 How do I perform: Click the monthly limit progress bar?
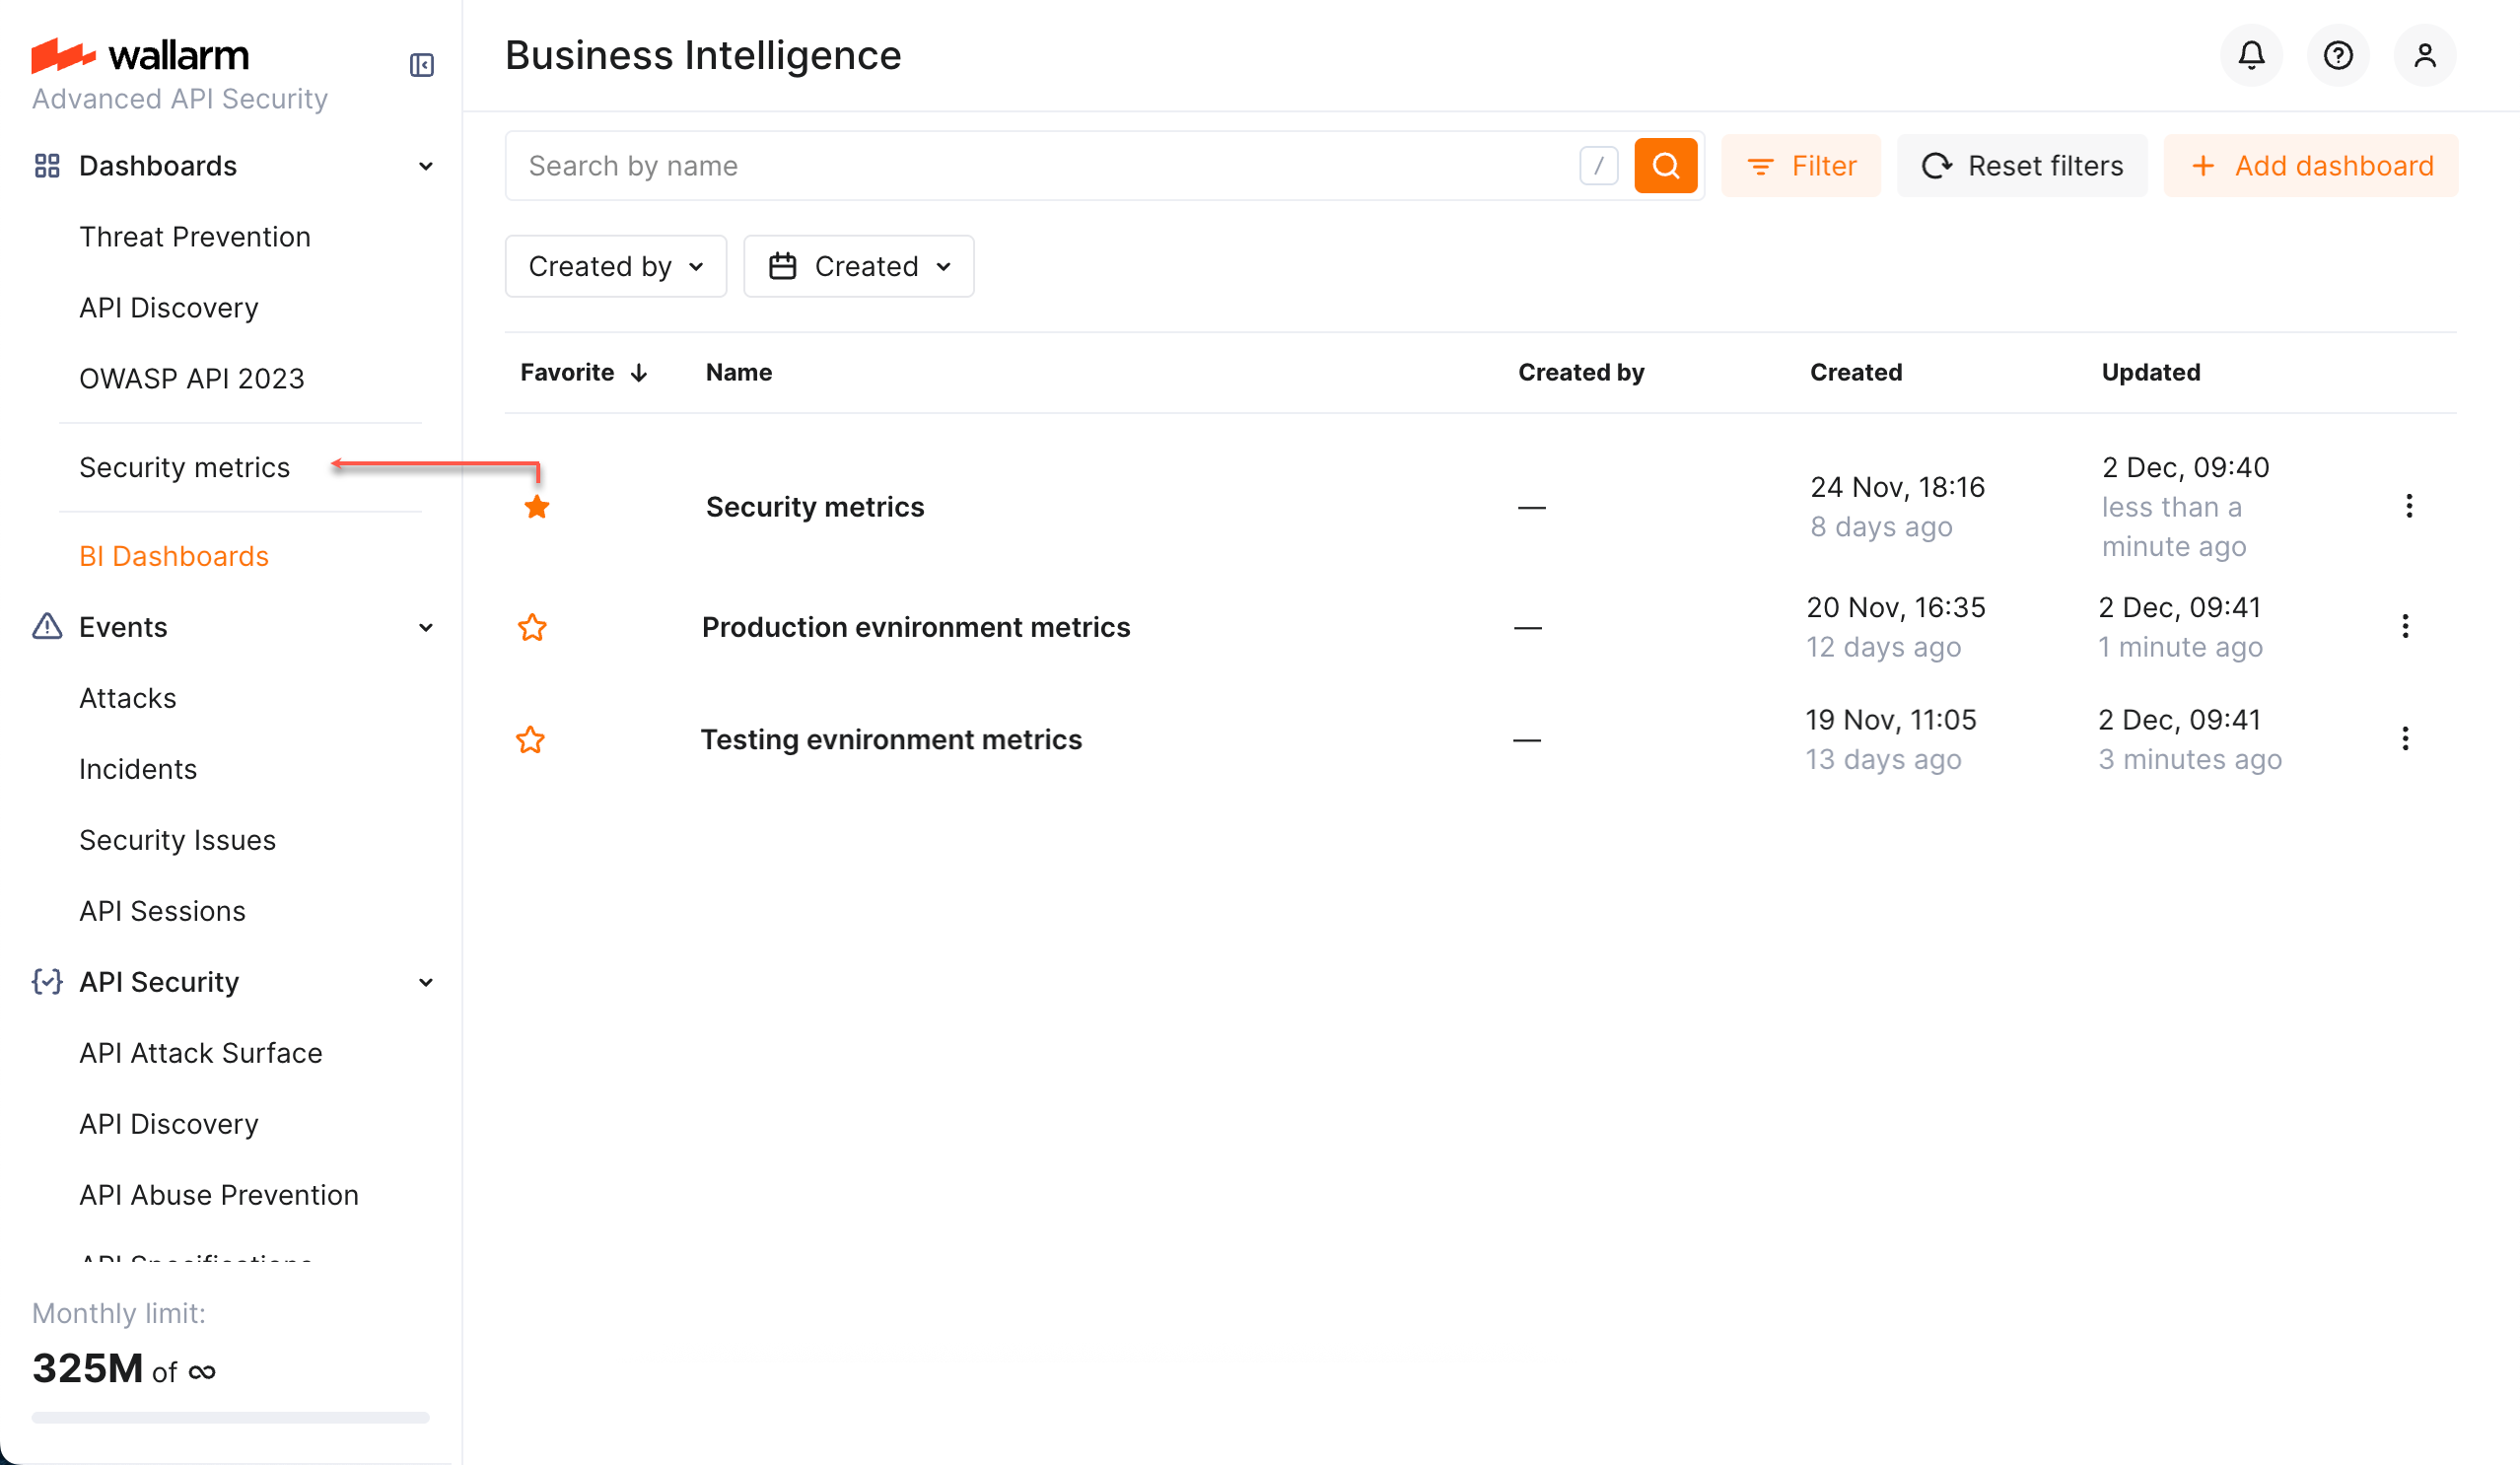tap(229, 1417)
